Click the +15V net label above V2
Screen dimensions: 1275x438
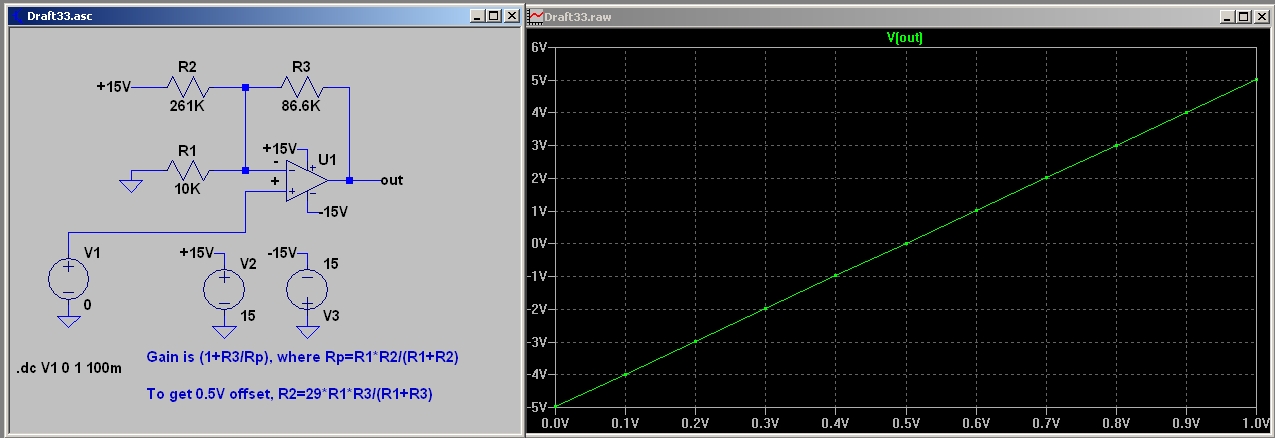pyautogui.click(x=198, y=251)
